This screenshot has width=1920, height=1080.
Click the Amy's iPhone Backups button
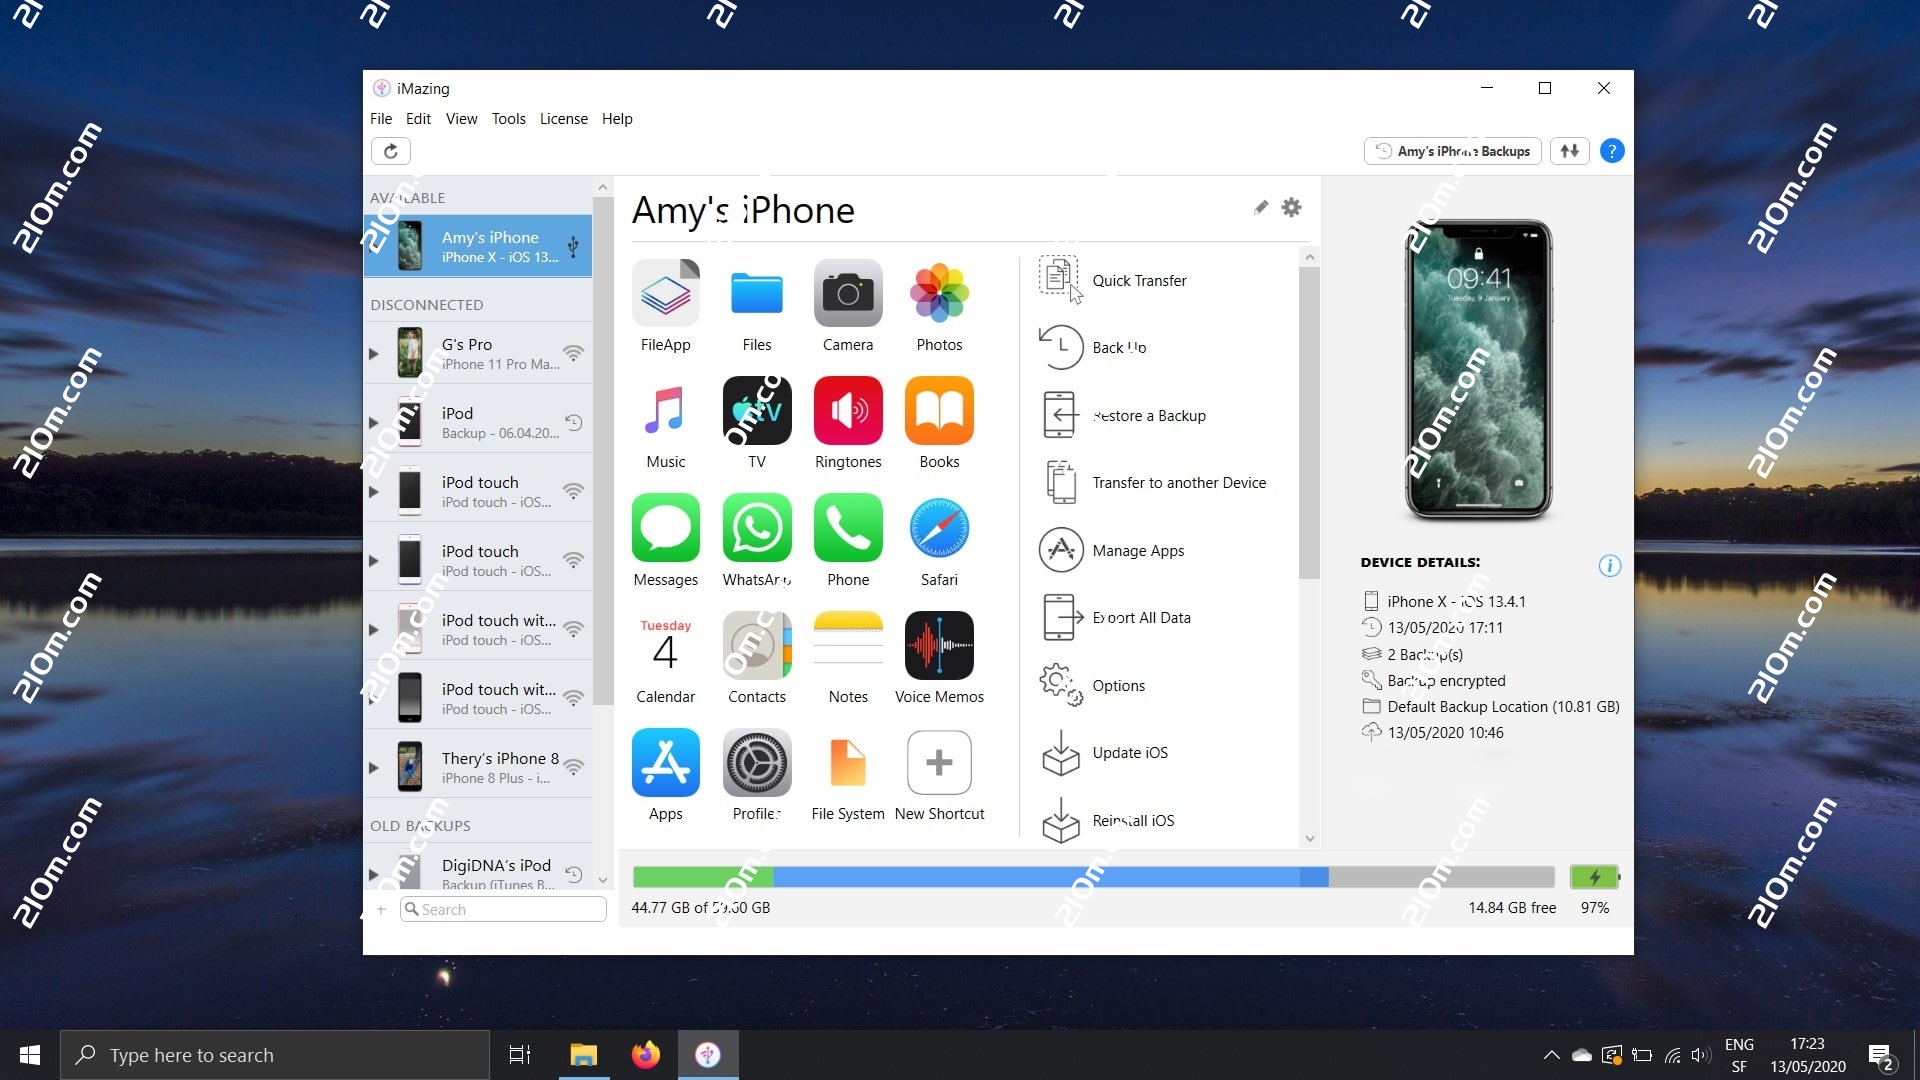[1452, 151]
